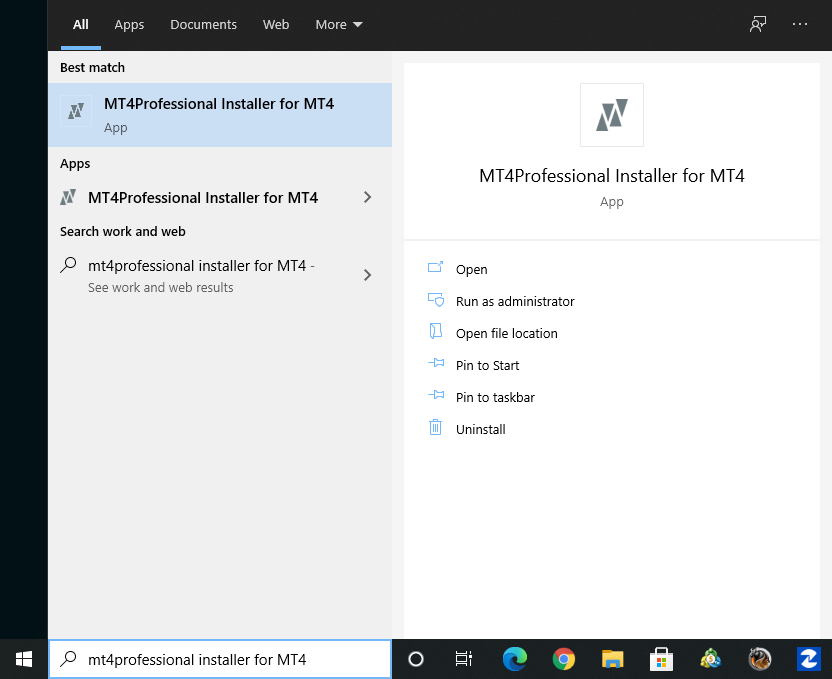832x679 pixels.
Task: Choose Pin to Start
Action: pyautogui.click(x=487, y=365)
